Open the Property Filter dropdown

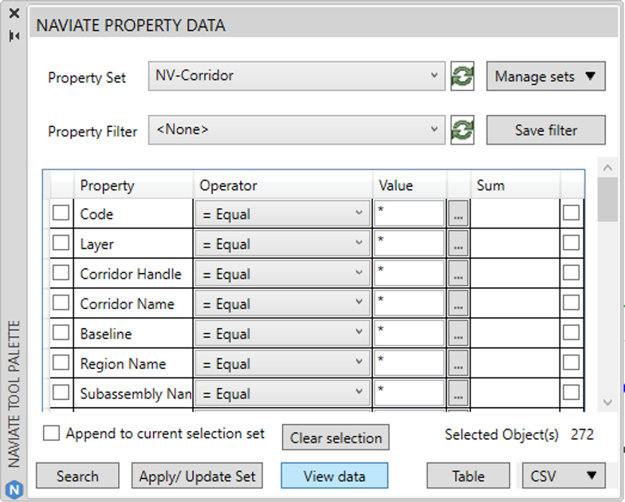[x=297, y=130]
